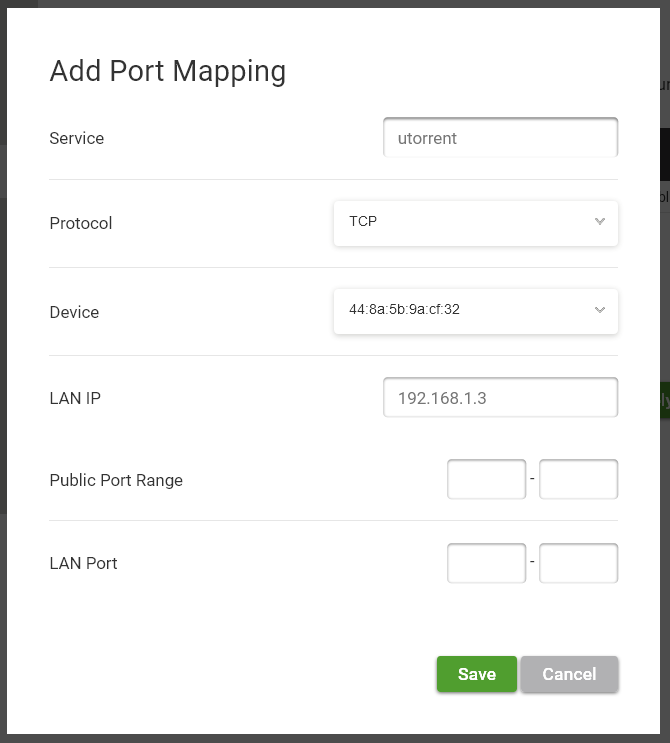Click the Public Port Range end box

(x=579, y=479)
